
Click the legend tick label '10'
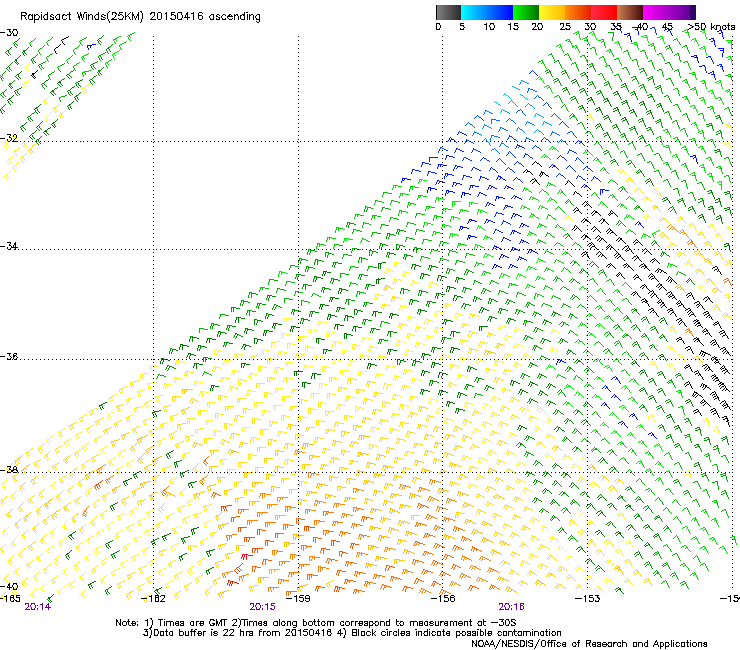point(489,27)
